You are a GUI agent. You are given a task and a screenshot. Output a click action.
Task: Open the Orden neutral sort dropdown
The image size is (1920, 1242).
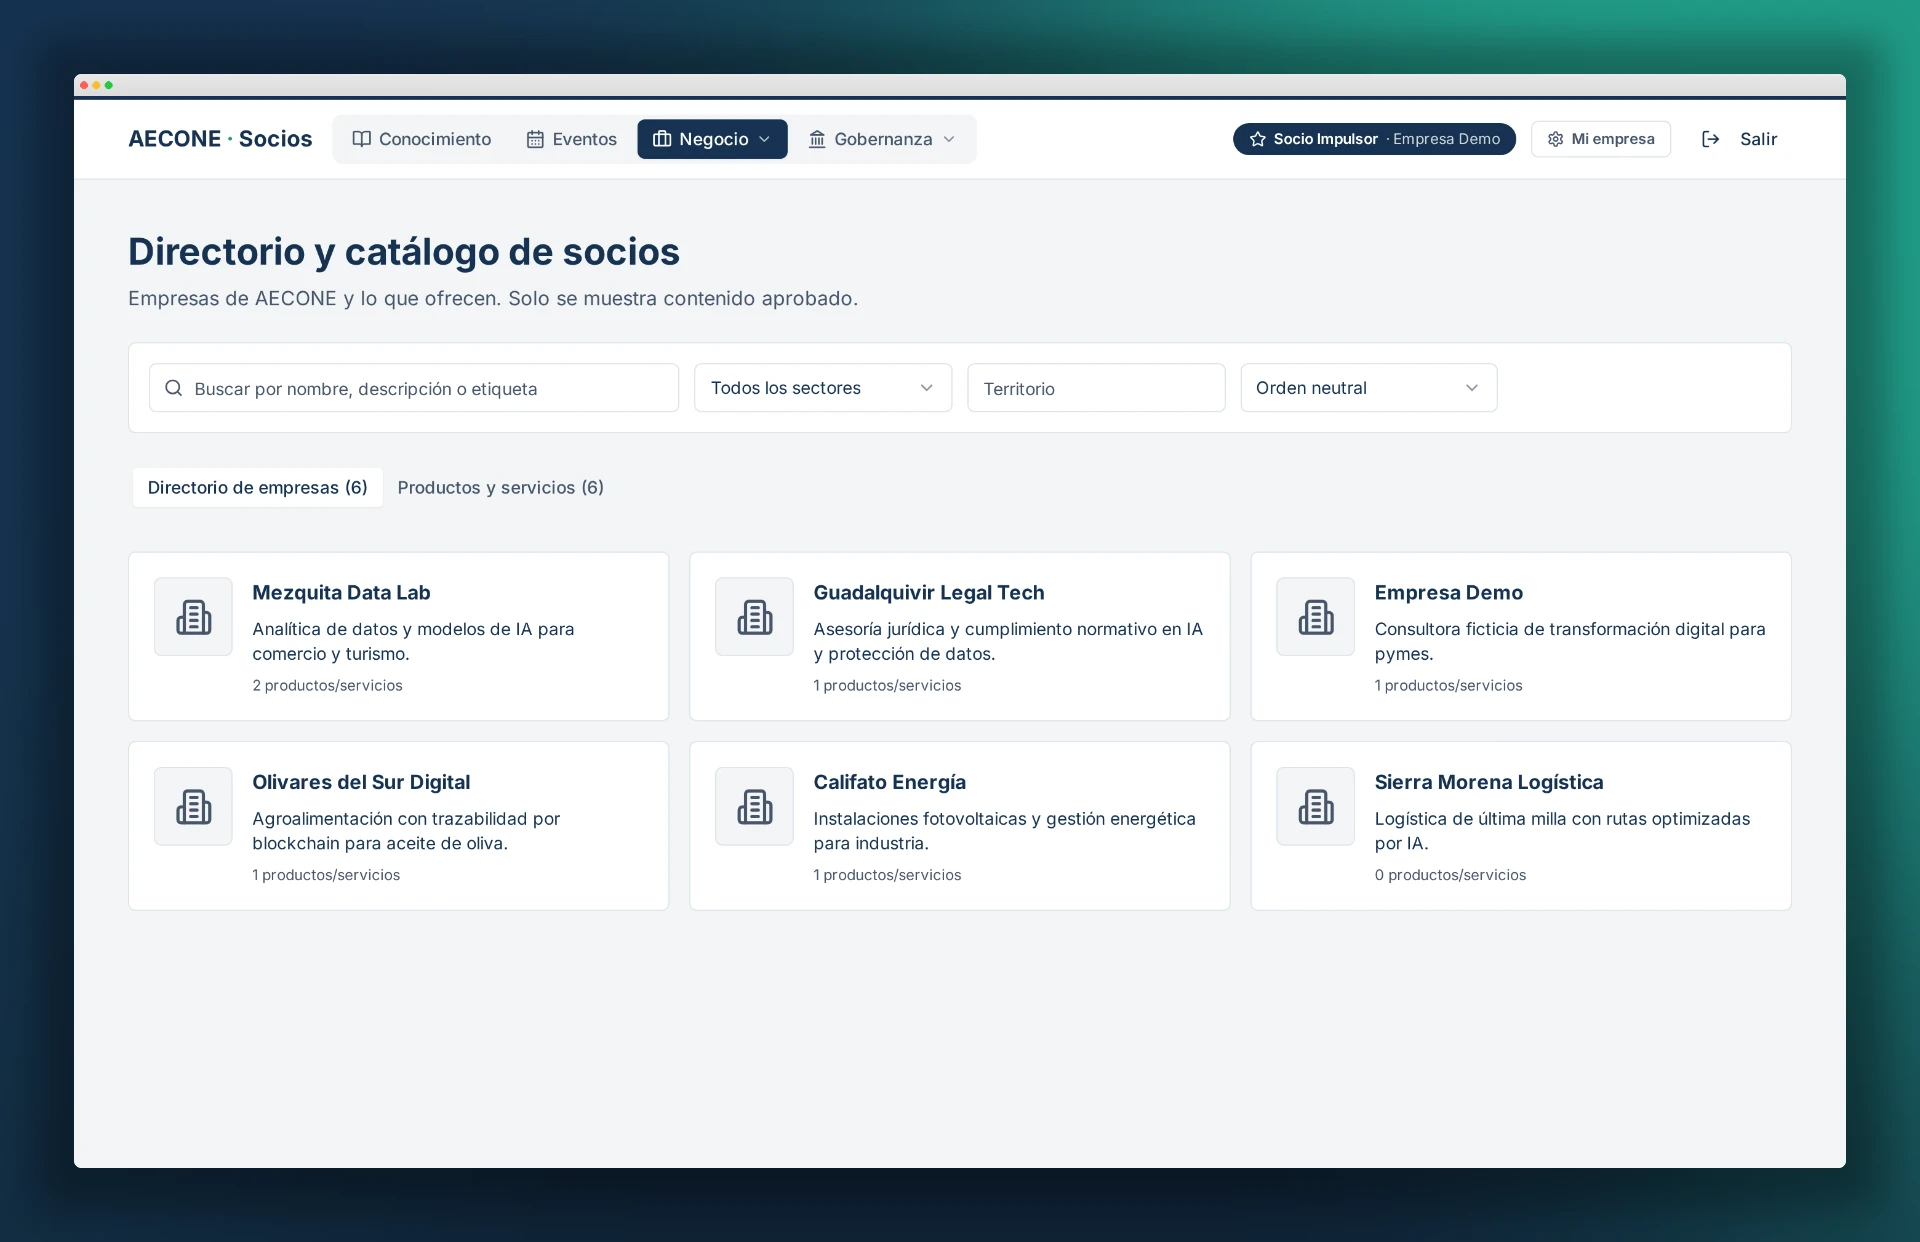click(x=1368, y=388)
